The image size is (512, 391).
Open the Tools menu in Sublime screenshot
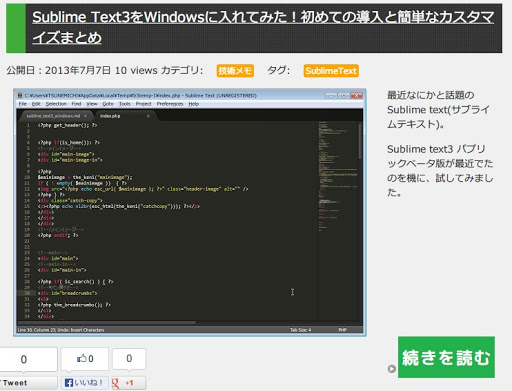coord(125,104)
